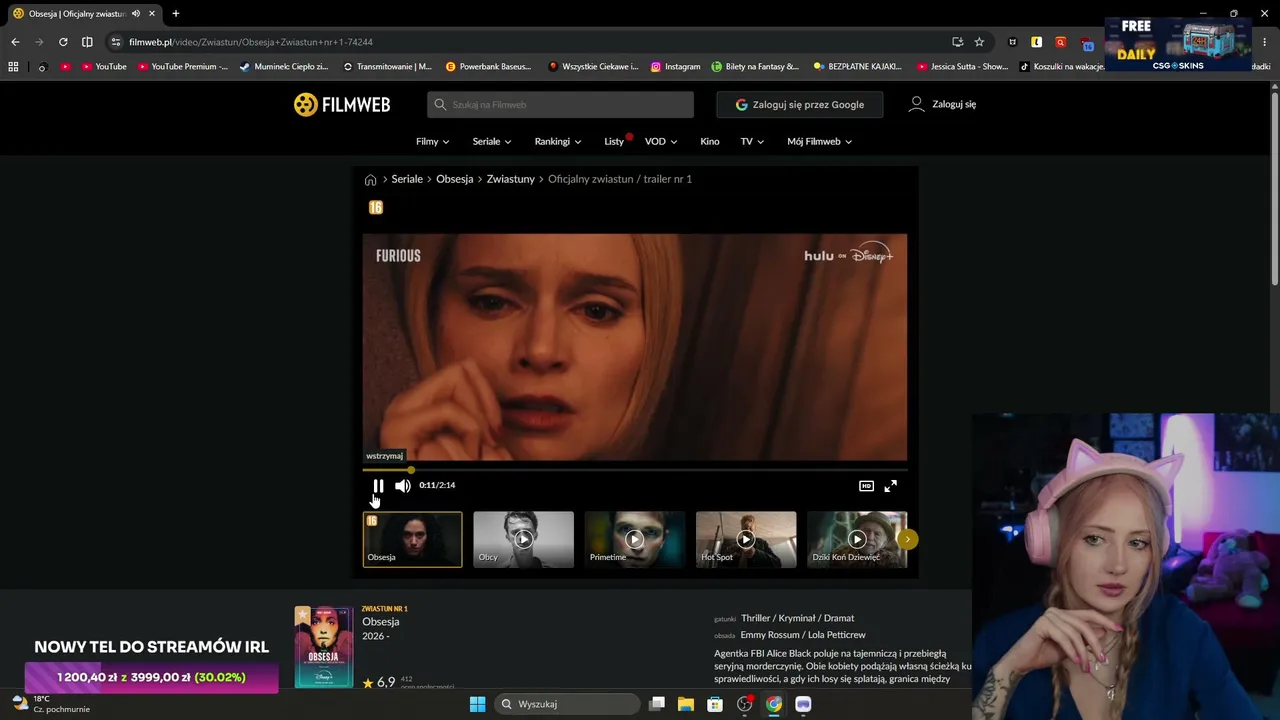Open the 'Bilety na Fantasy' bookmark
The height and width of the screenshot is (720, 1280).
point(755,67)
